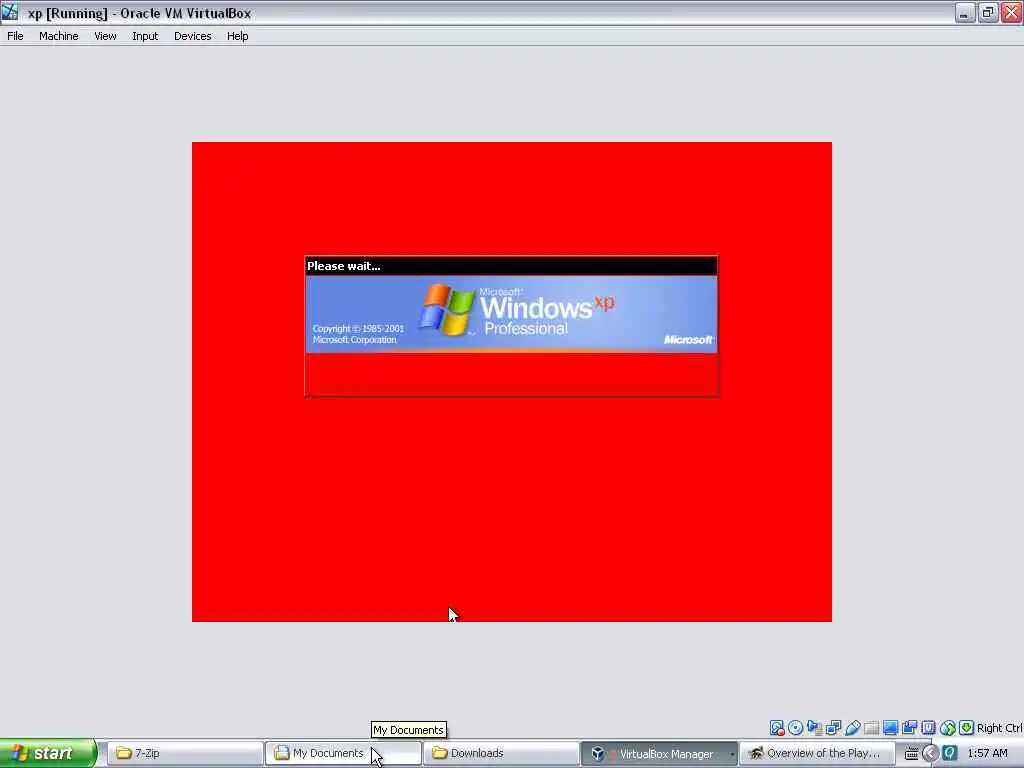Open the Windows start menu
This screenshot has width=1024, height=768.
click(48, 753)
